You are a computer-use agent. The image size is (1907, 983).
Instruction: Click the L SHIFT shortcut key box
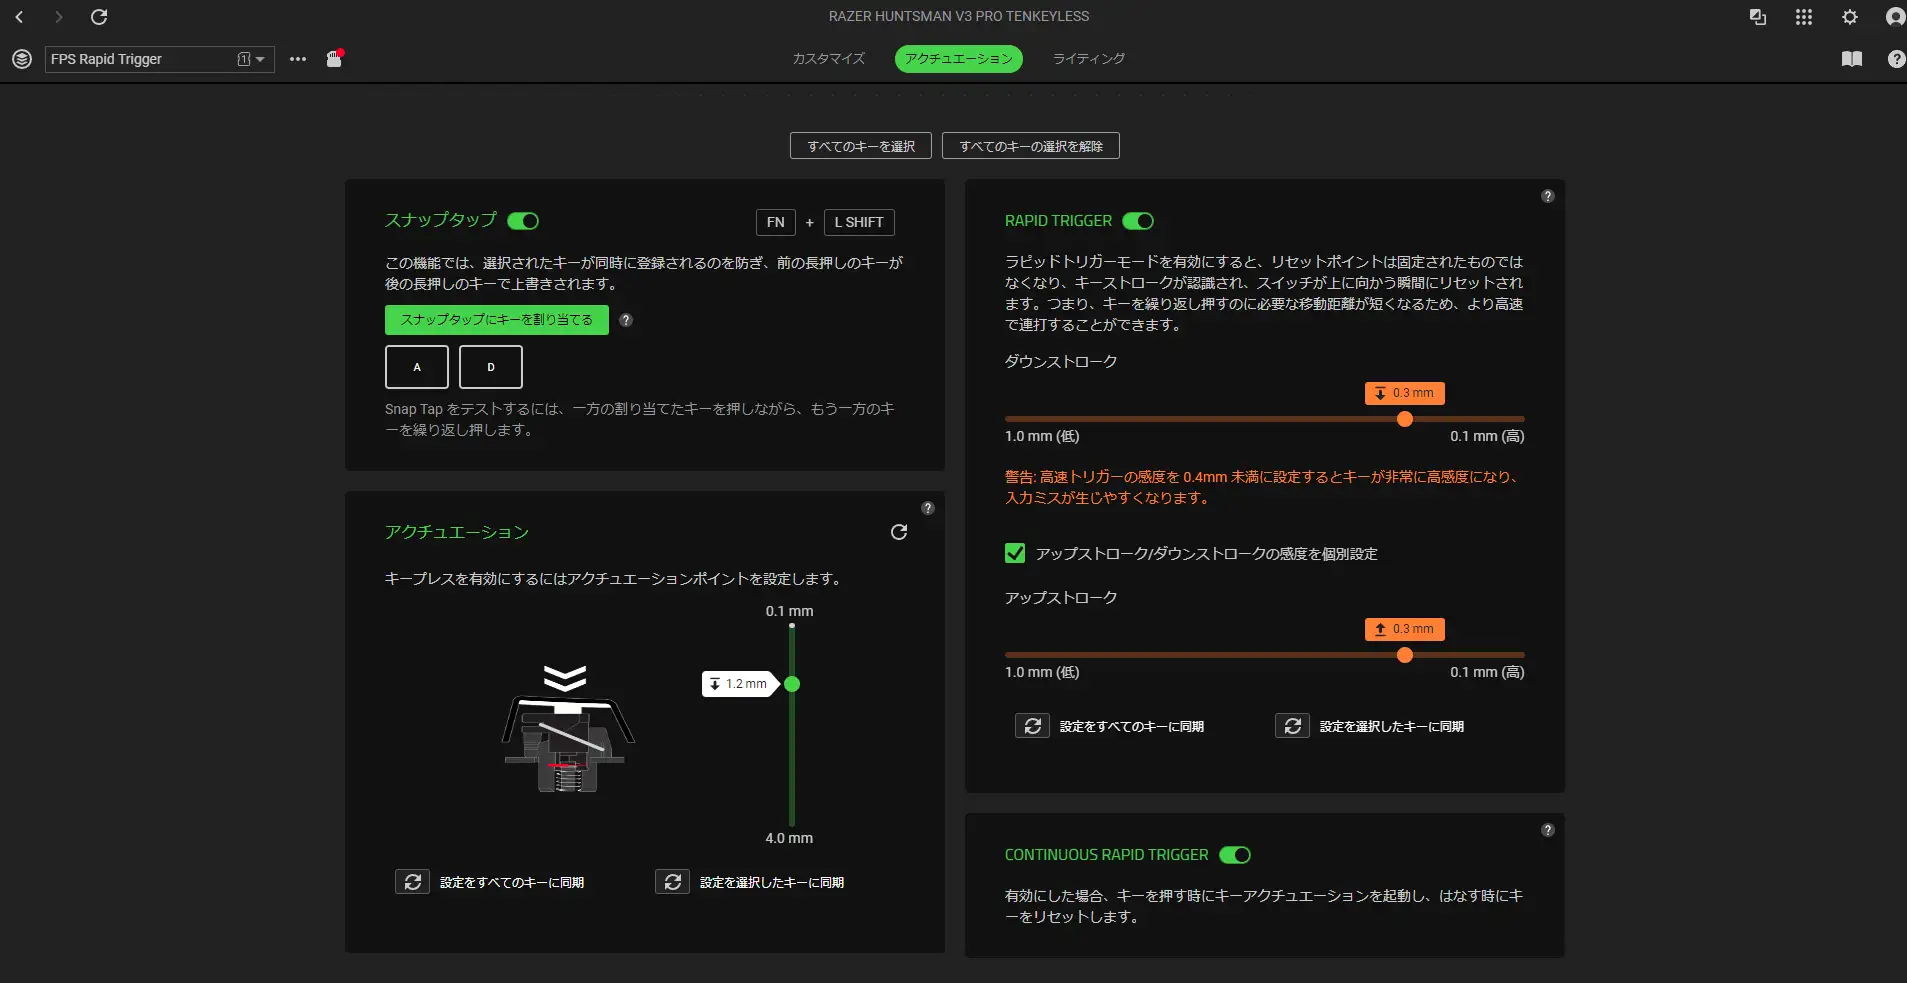[x=859, y=222]
